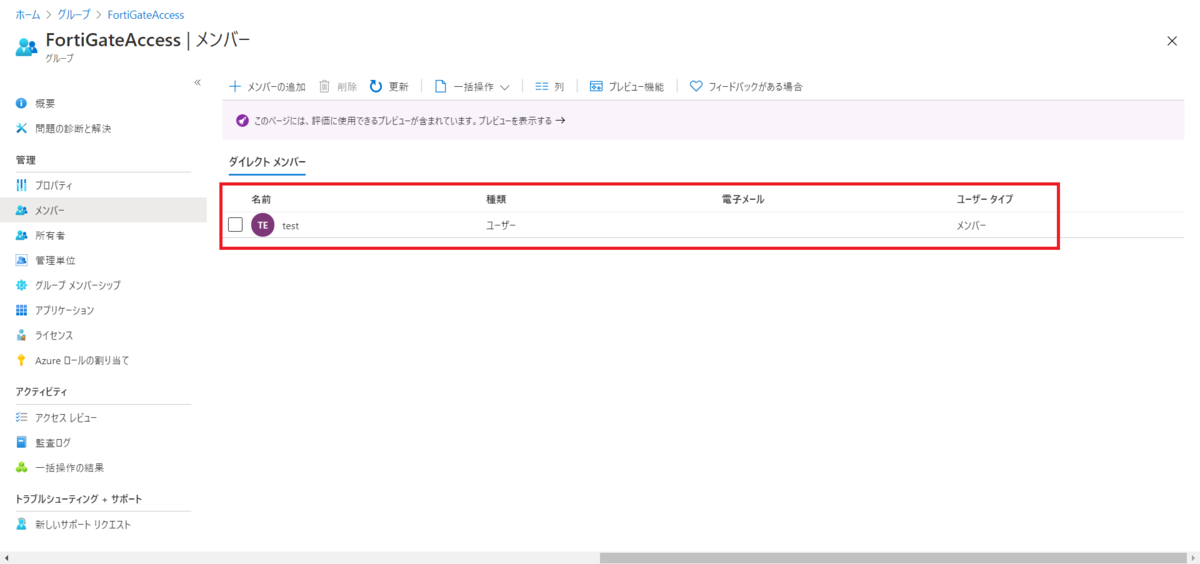Close the blade with X button
The image size is (1200, 564).
pos(1172,40)
